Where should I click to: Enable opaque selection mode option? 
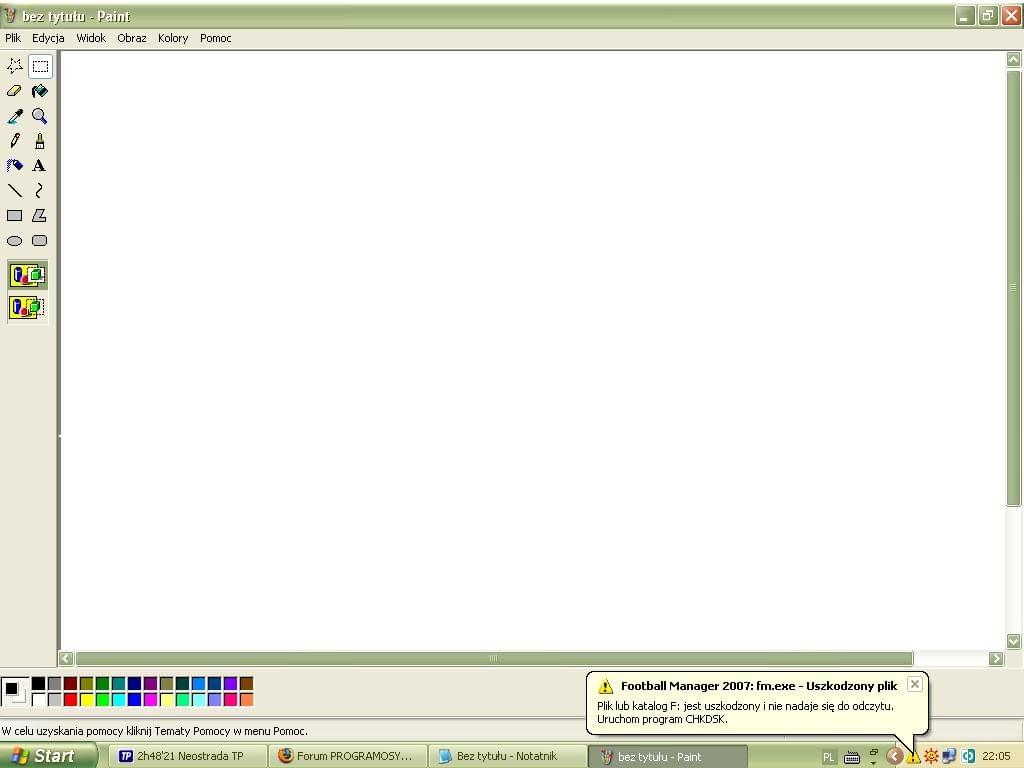tap(27, 275)
